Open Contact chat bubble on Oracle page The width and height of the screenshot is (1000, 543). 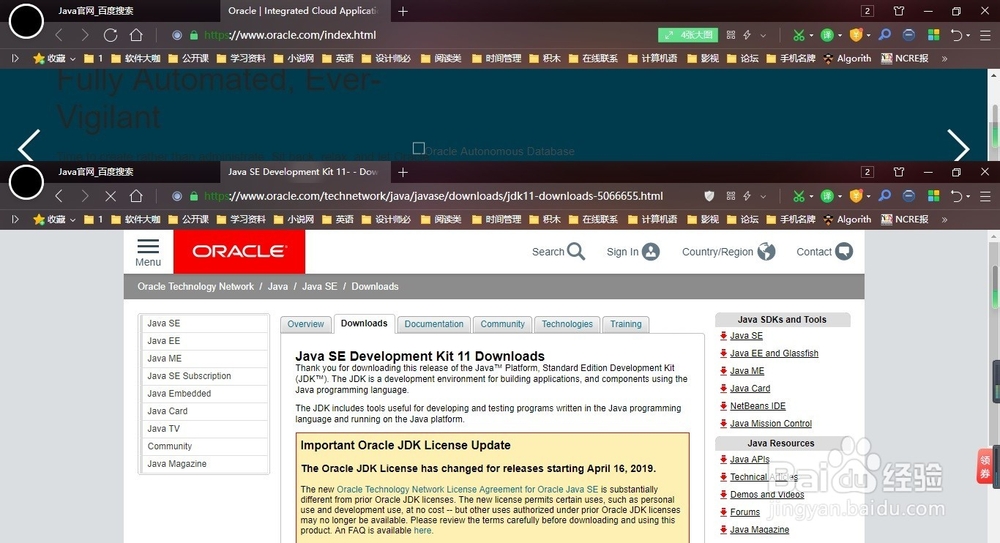tap(844, 251)
